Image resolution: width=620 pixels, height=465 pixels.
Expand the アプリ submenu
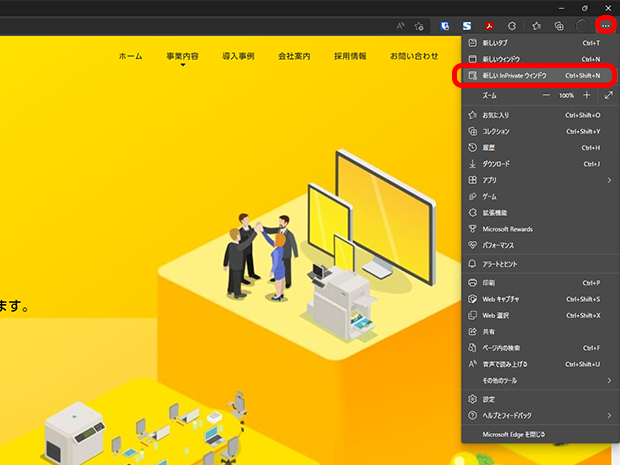pyautogui.click(x=541, y=180)
